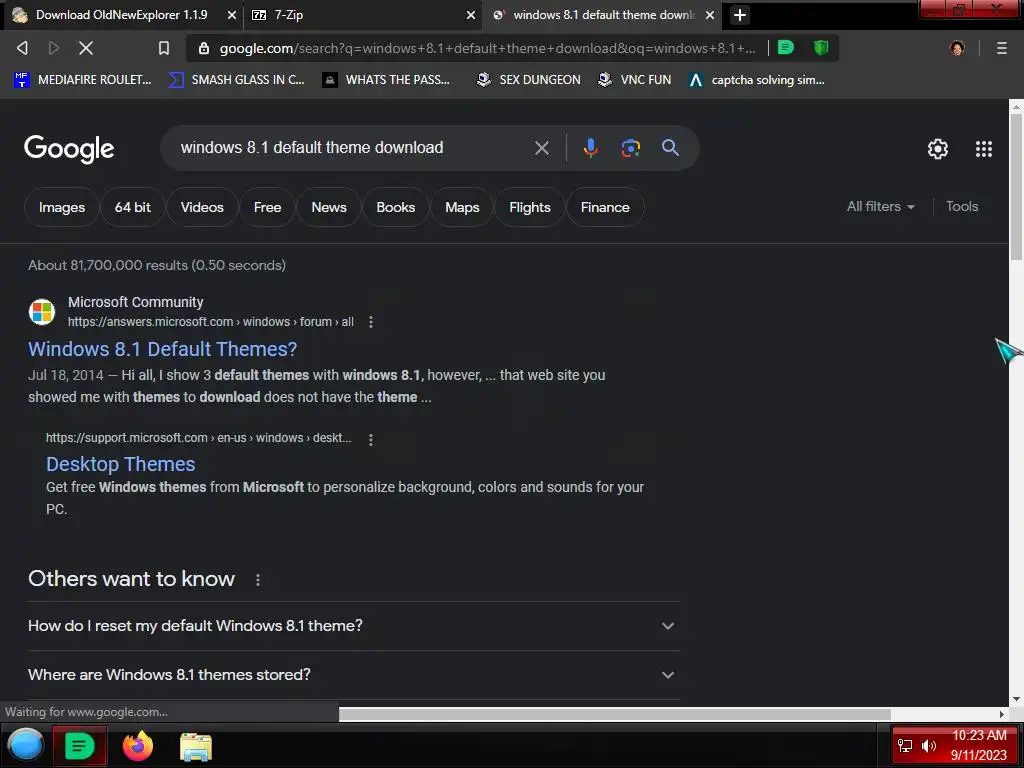Launch Firefox from the taskbar
Viewport: 1024px width, 768px height.
pos(138,746)
